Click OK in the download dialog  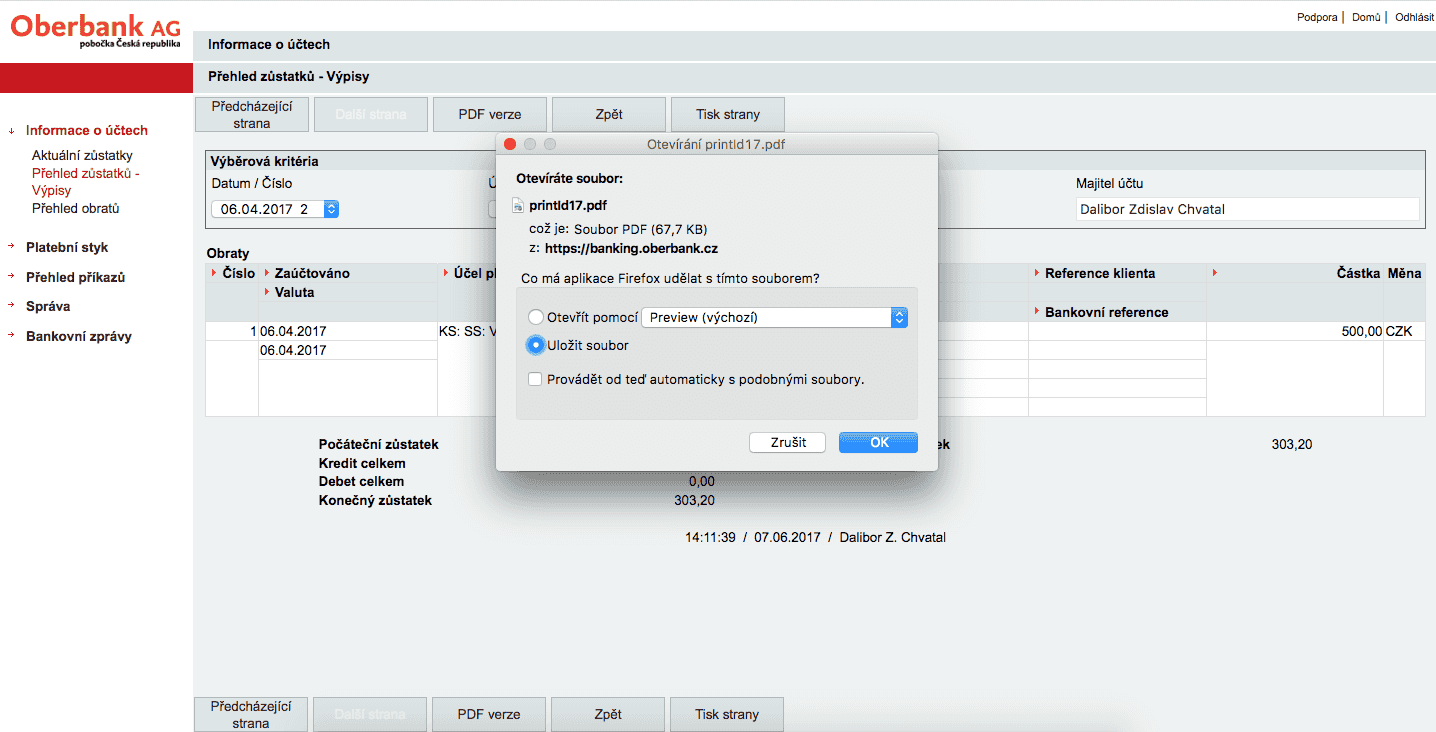click(878, 442)
